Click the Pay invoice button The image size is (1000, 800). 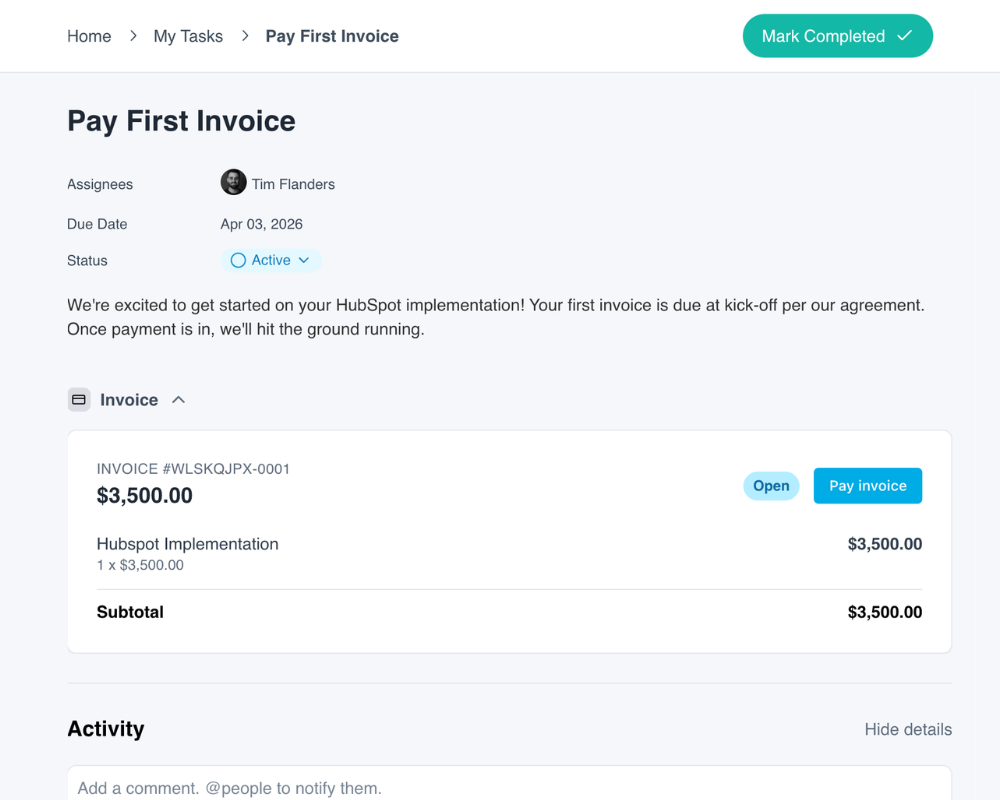867,485
